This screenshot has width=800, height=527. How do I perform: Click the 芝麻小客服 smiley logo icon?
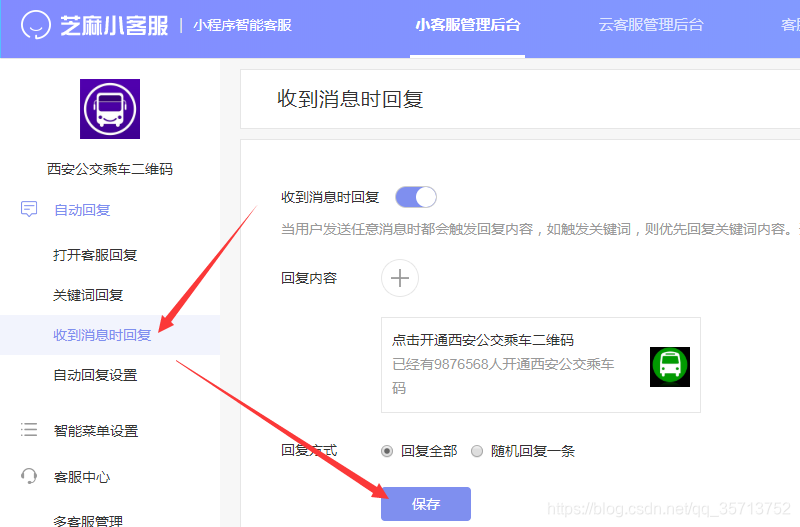(36, 24)
